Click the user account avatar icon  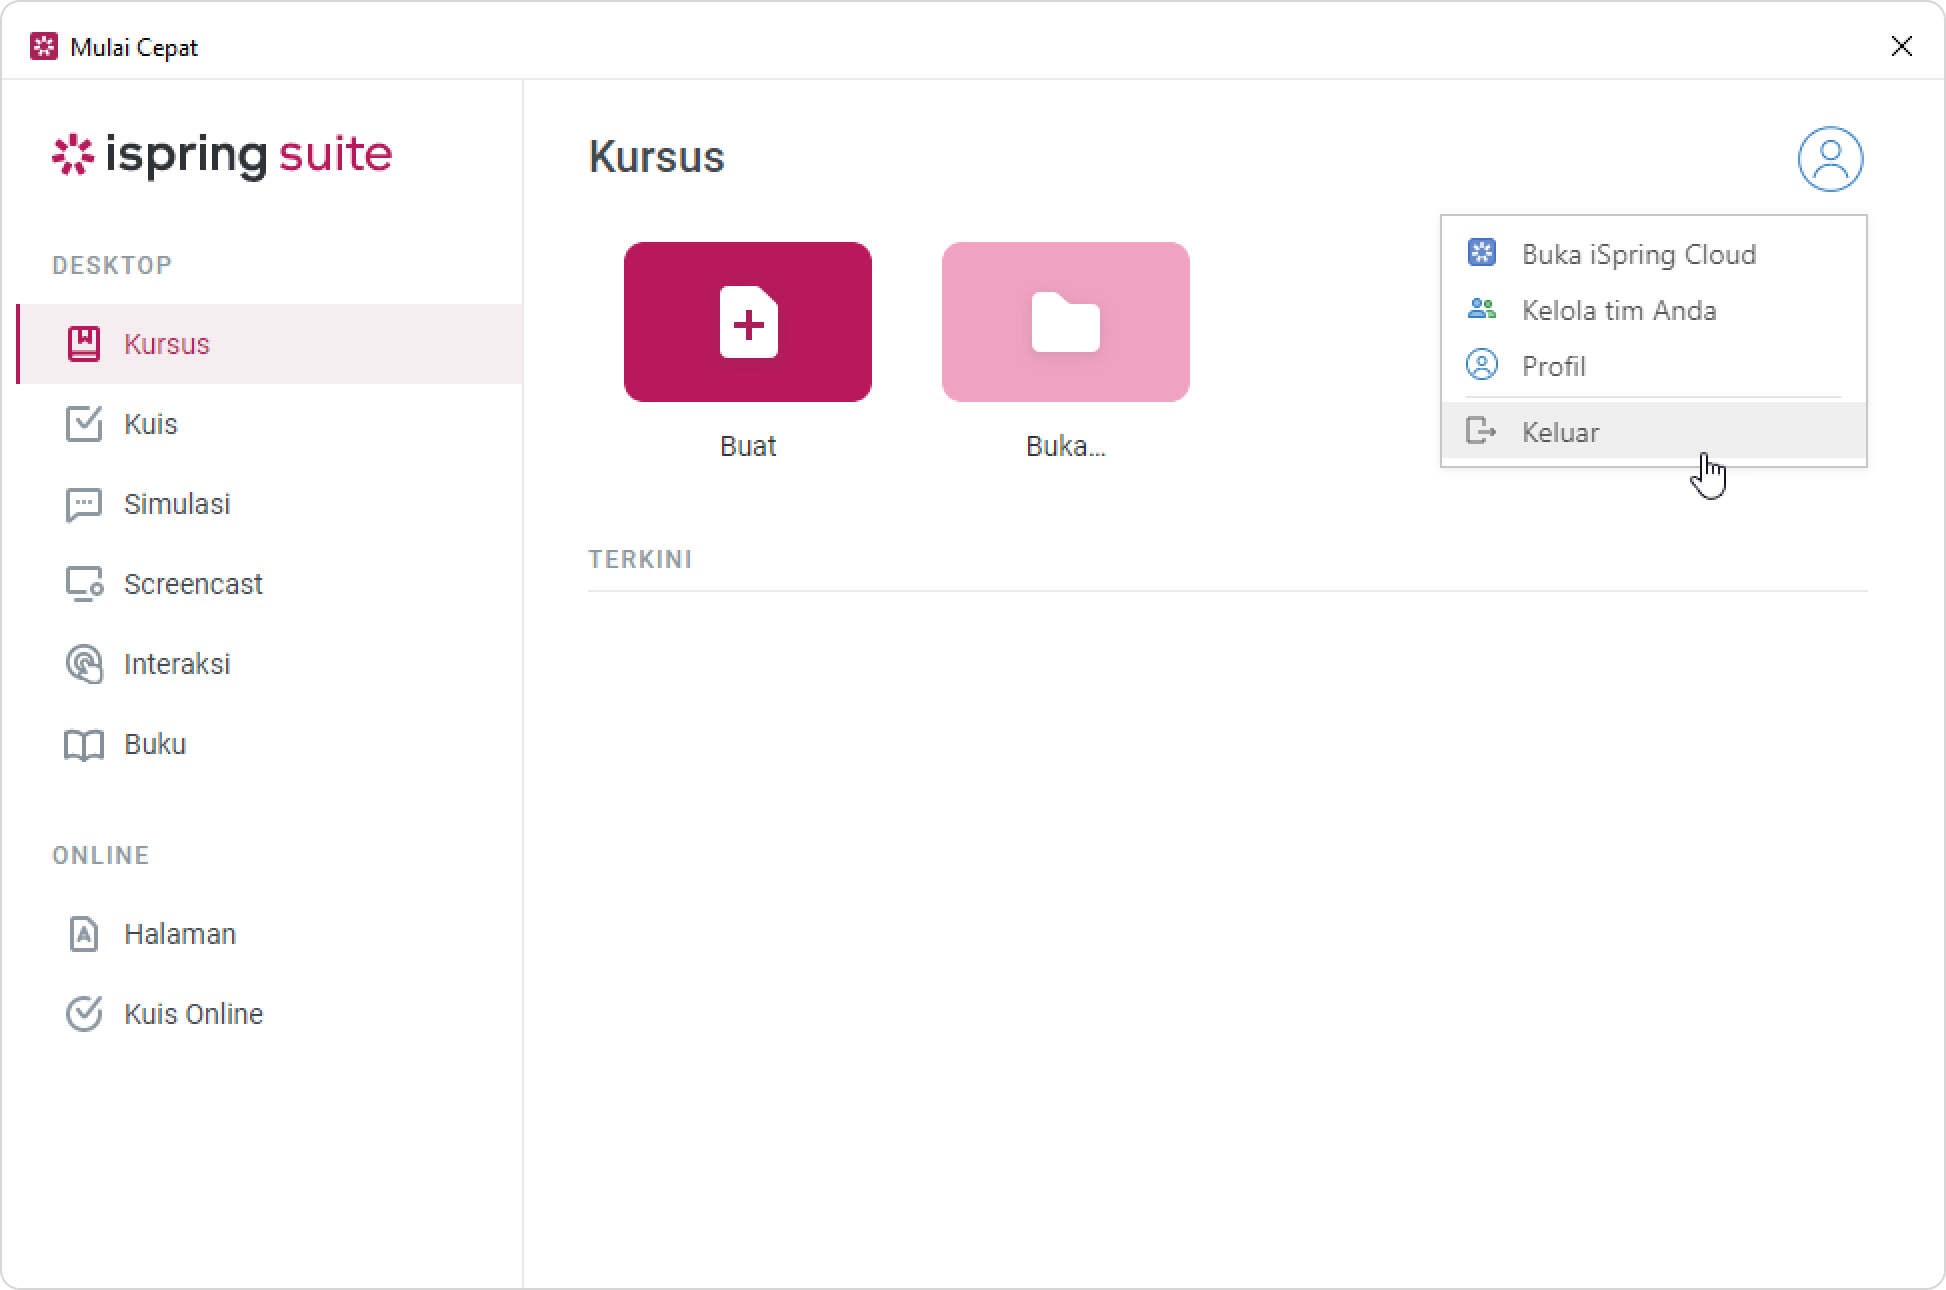(x=1830, y=159)
